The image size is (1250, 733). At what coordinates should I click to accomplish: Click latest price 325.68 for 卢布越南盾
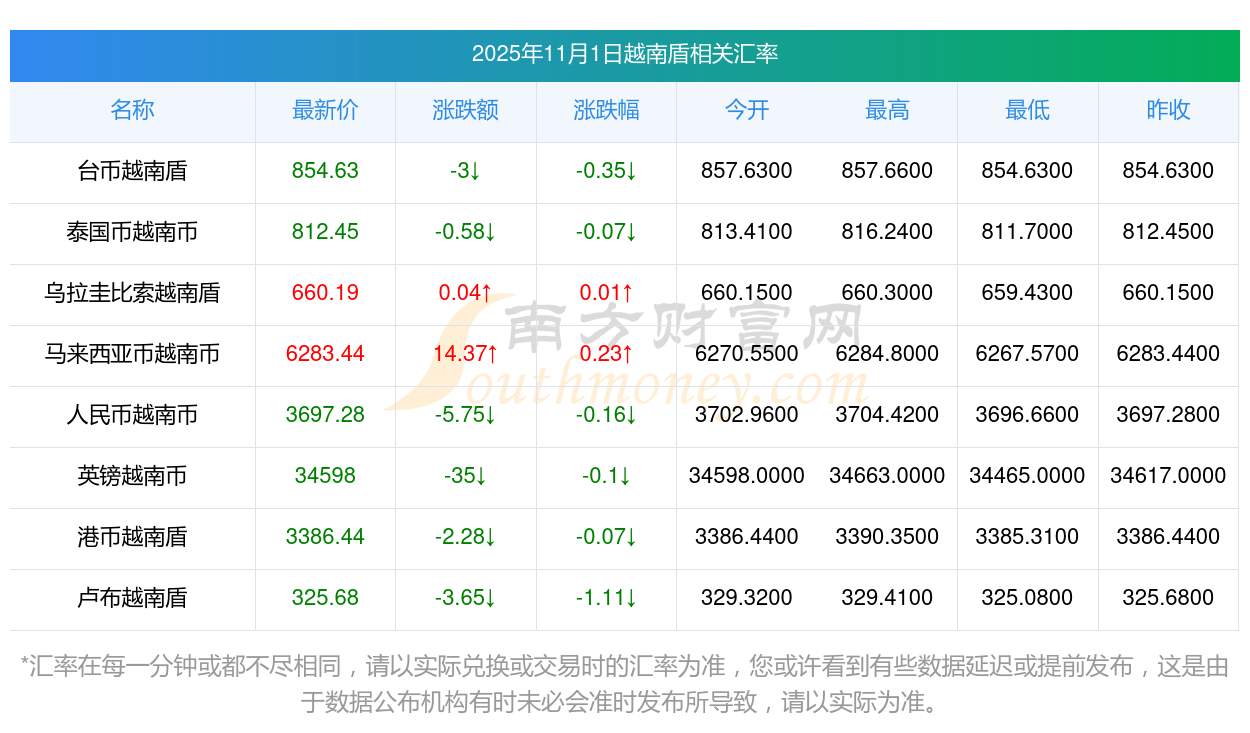[325, 598]
